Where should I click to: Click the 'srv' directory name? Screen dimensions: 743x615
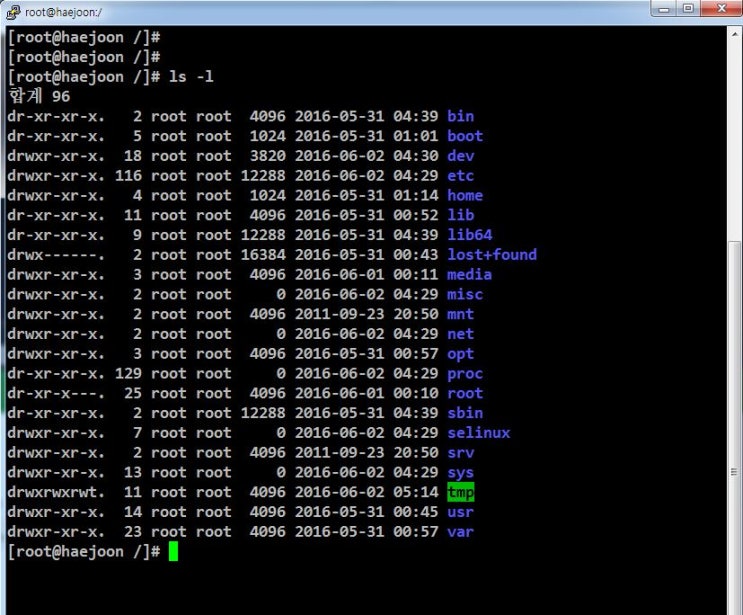click(461, 453)
